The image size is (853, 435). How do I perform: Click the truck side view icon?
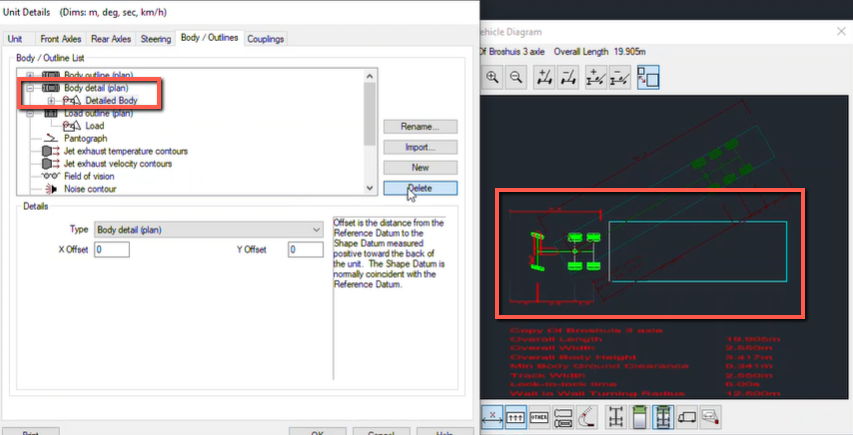pyautogui.click(x=687, y=417)
